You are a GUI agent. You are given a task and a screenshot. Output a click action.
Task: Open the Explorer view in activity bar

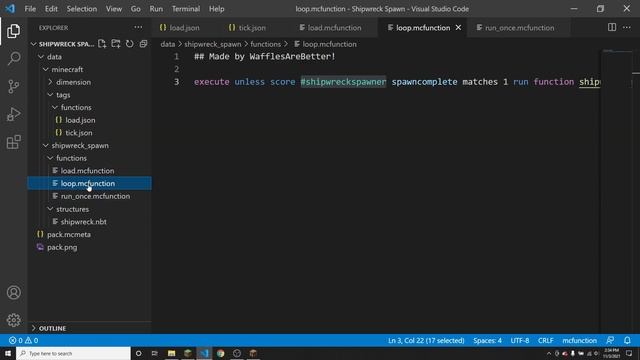(x=13, y=31)
